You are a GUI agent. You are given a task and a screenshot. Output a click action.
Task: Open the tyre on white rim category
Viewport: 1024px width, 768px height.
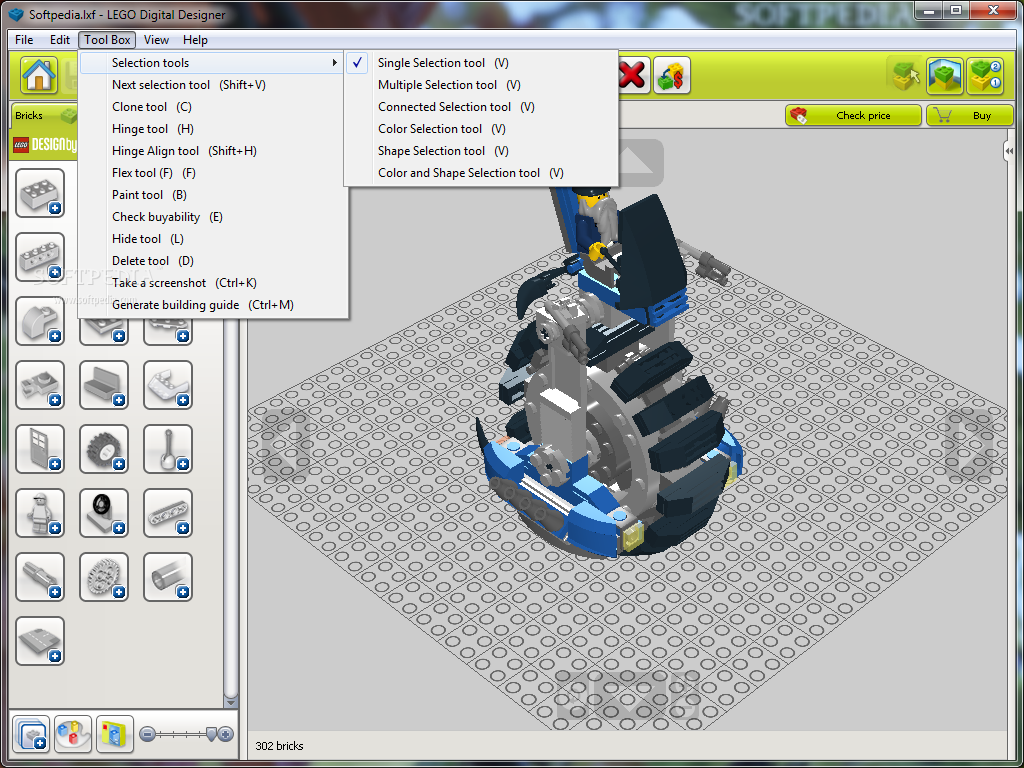point(104,513)
